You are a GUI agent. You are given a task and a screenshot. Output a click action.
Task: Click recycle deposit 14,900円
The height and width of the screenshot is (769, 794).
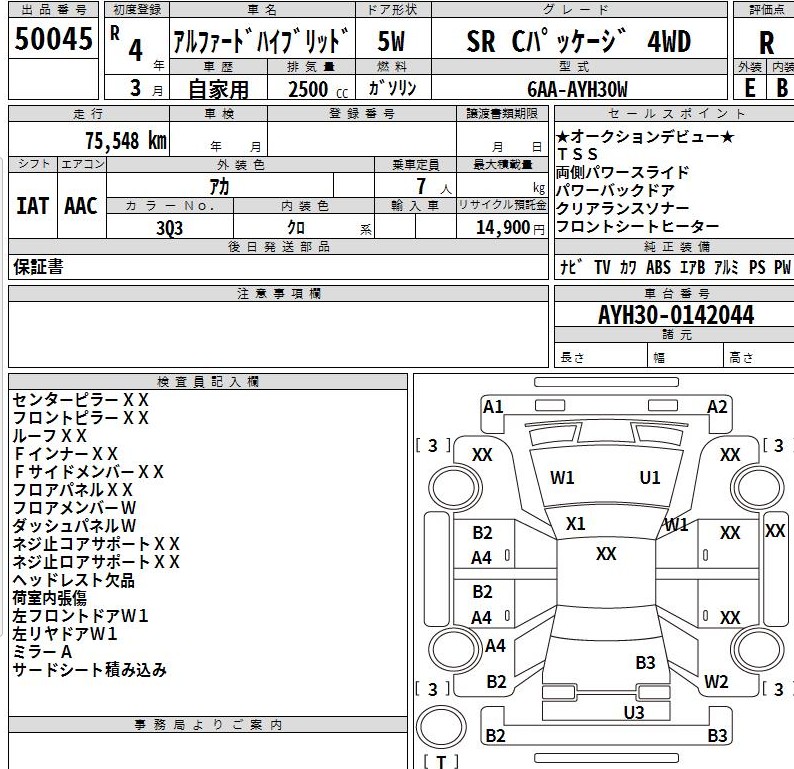pos(510,227)
